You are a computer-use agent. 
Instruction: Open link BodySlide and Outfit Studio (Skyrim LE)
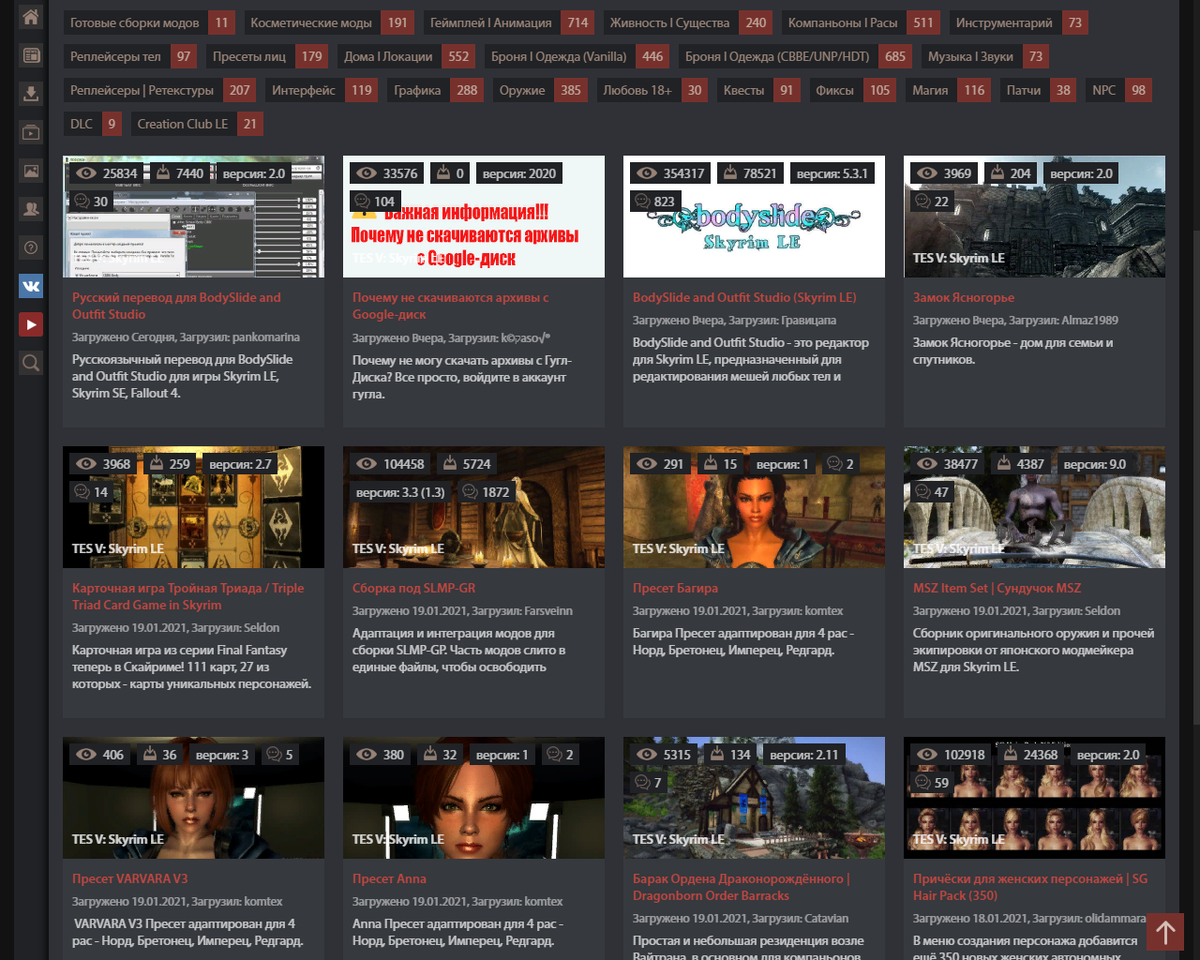745,298
